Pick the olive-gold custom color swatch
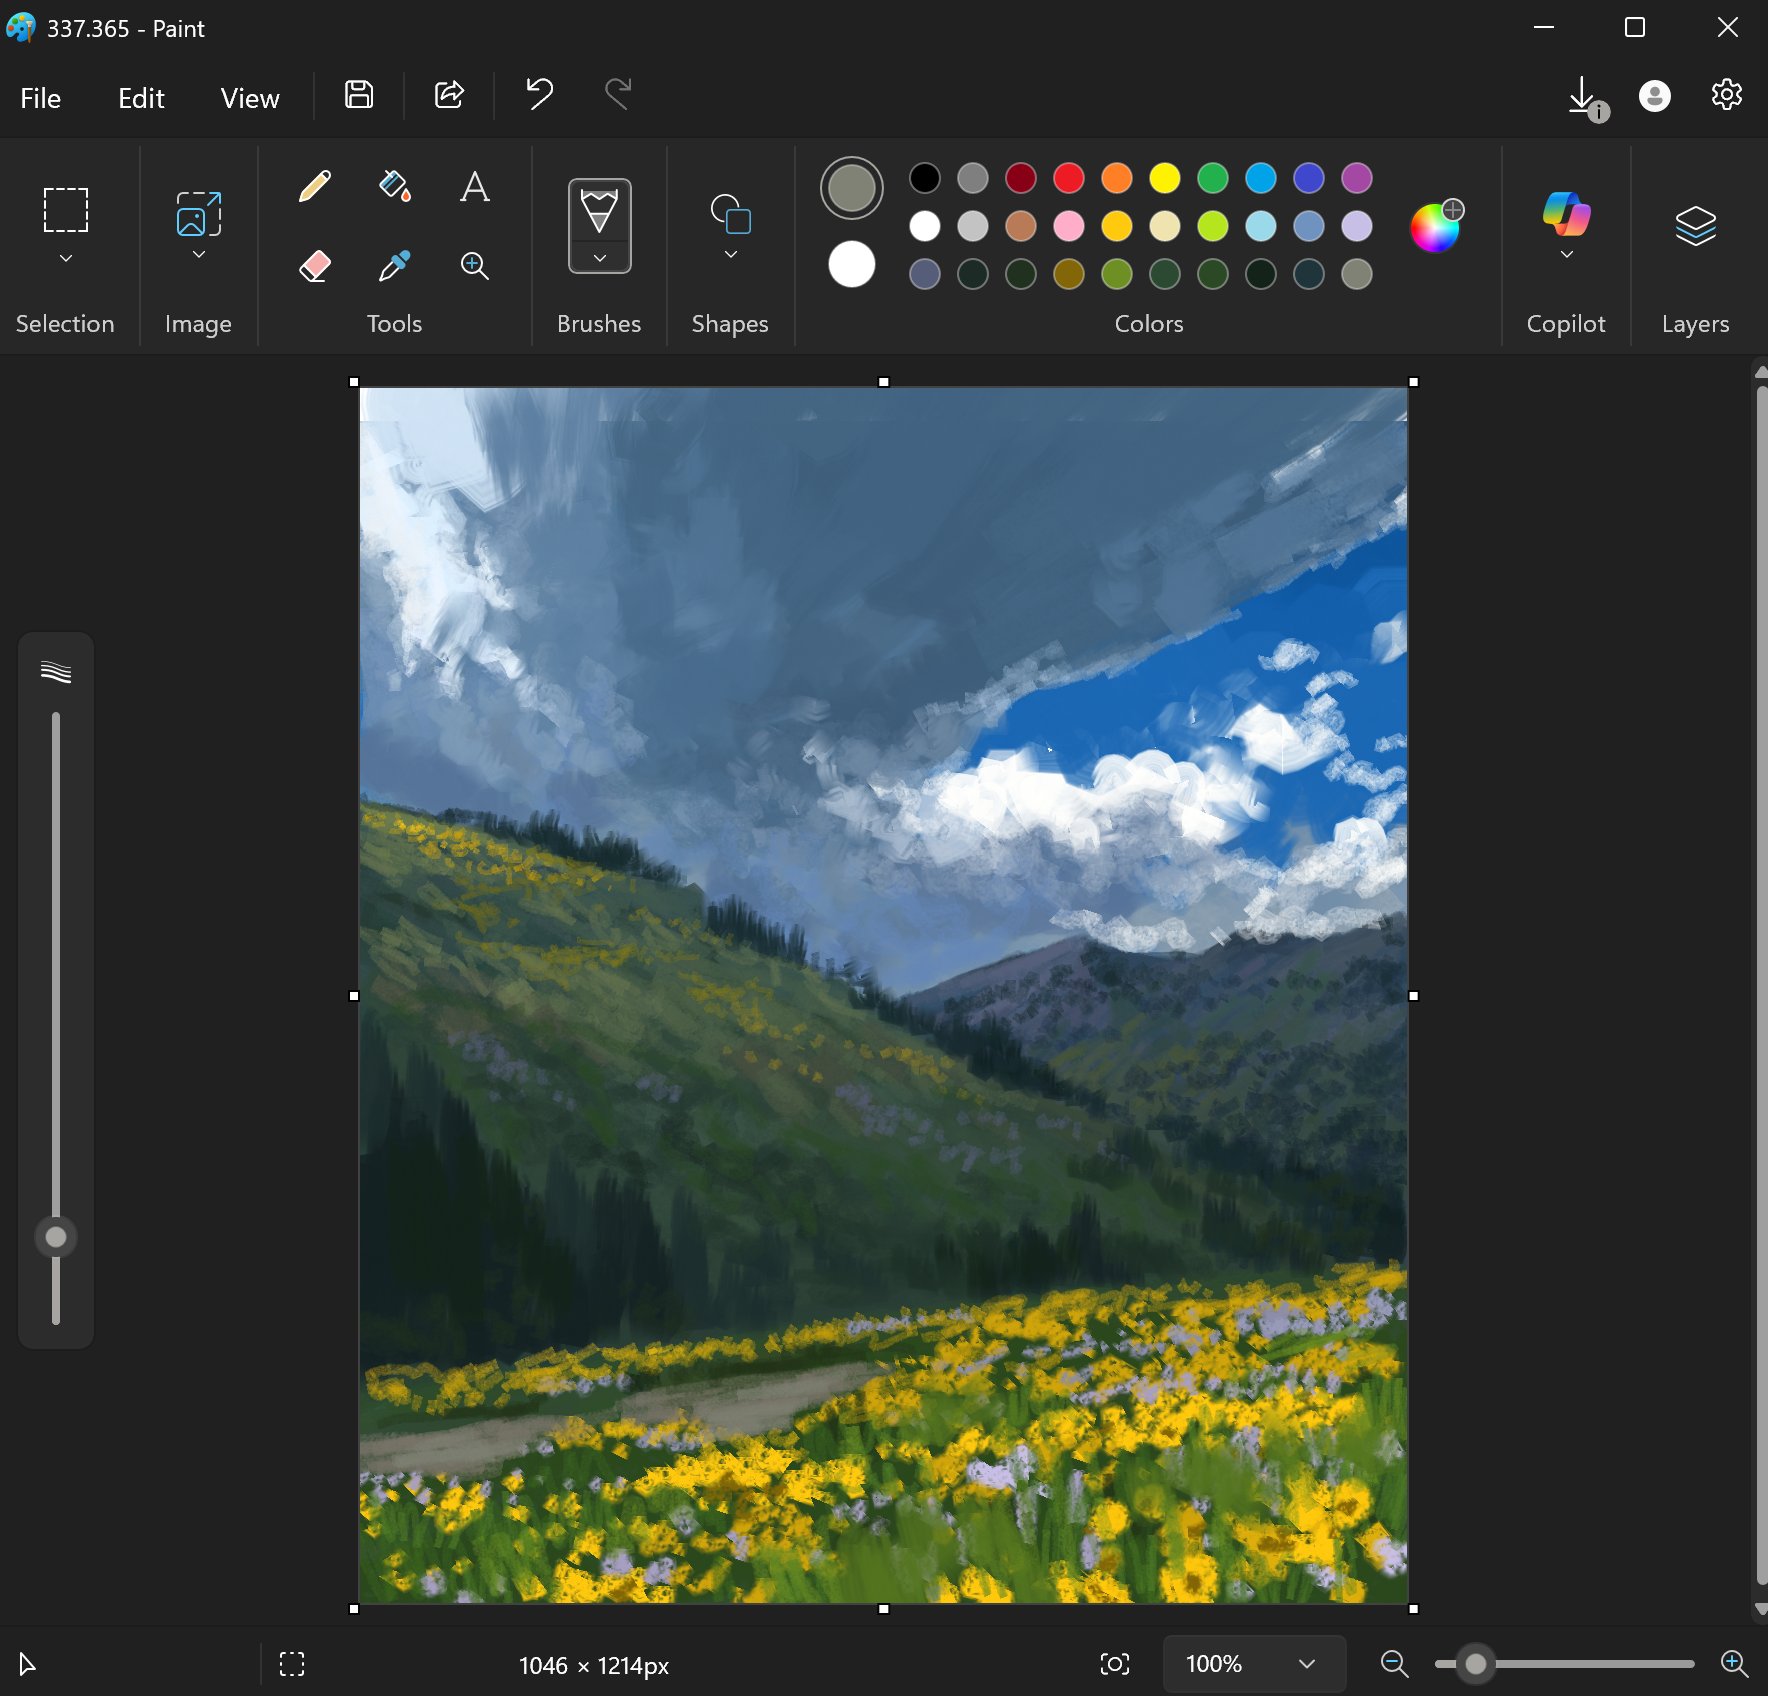 point(1069,274)
